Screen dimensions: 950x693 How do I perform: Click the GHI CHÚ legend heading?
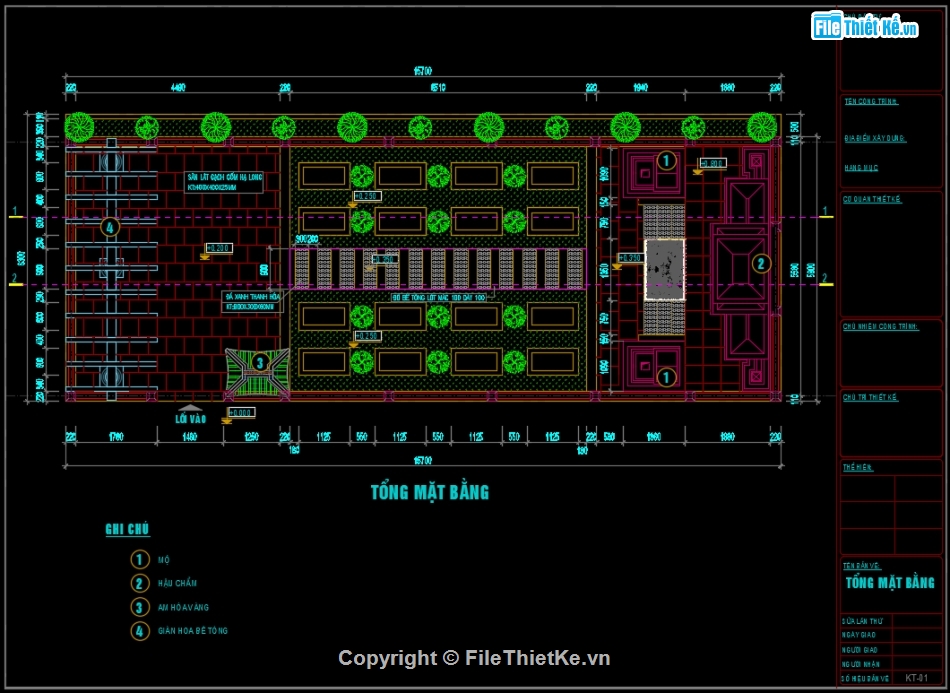127,530
